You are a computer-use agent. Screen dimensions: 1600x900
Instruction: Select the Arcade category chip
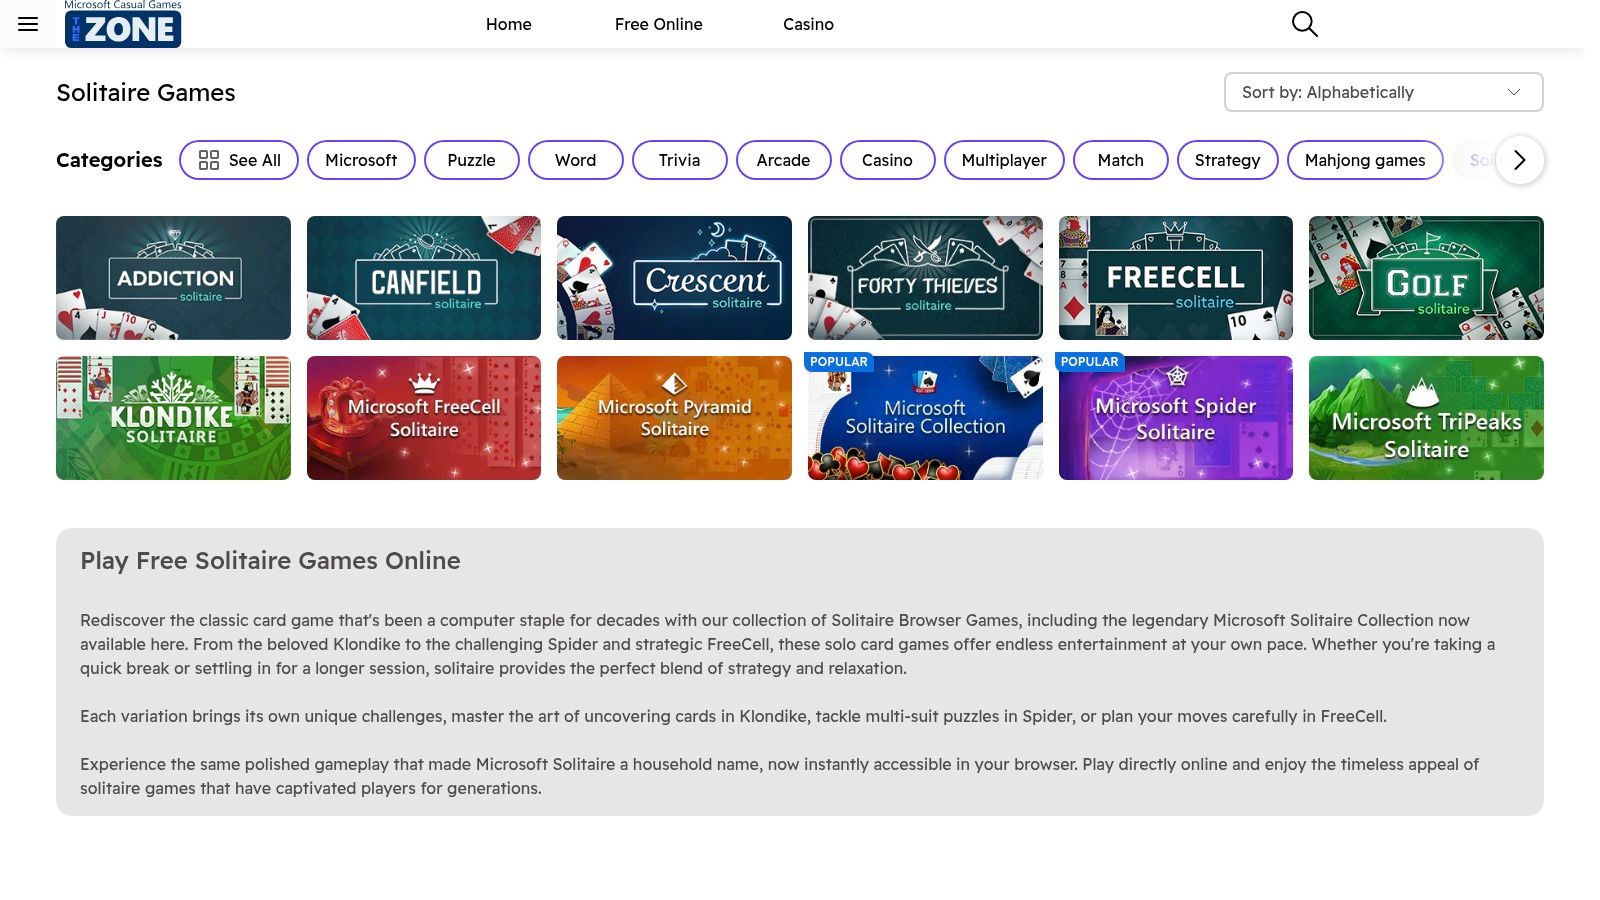[x=784, y=160]
